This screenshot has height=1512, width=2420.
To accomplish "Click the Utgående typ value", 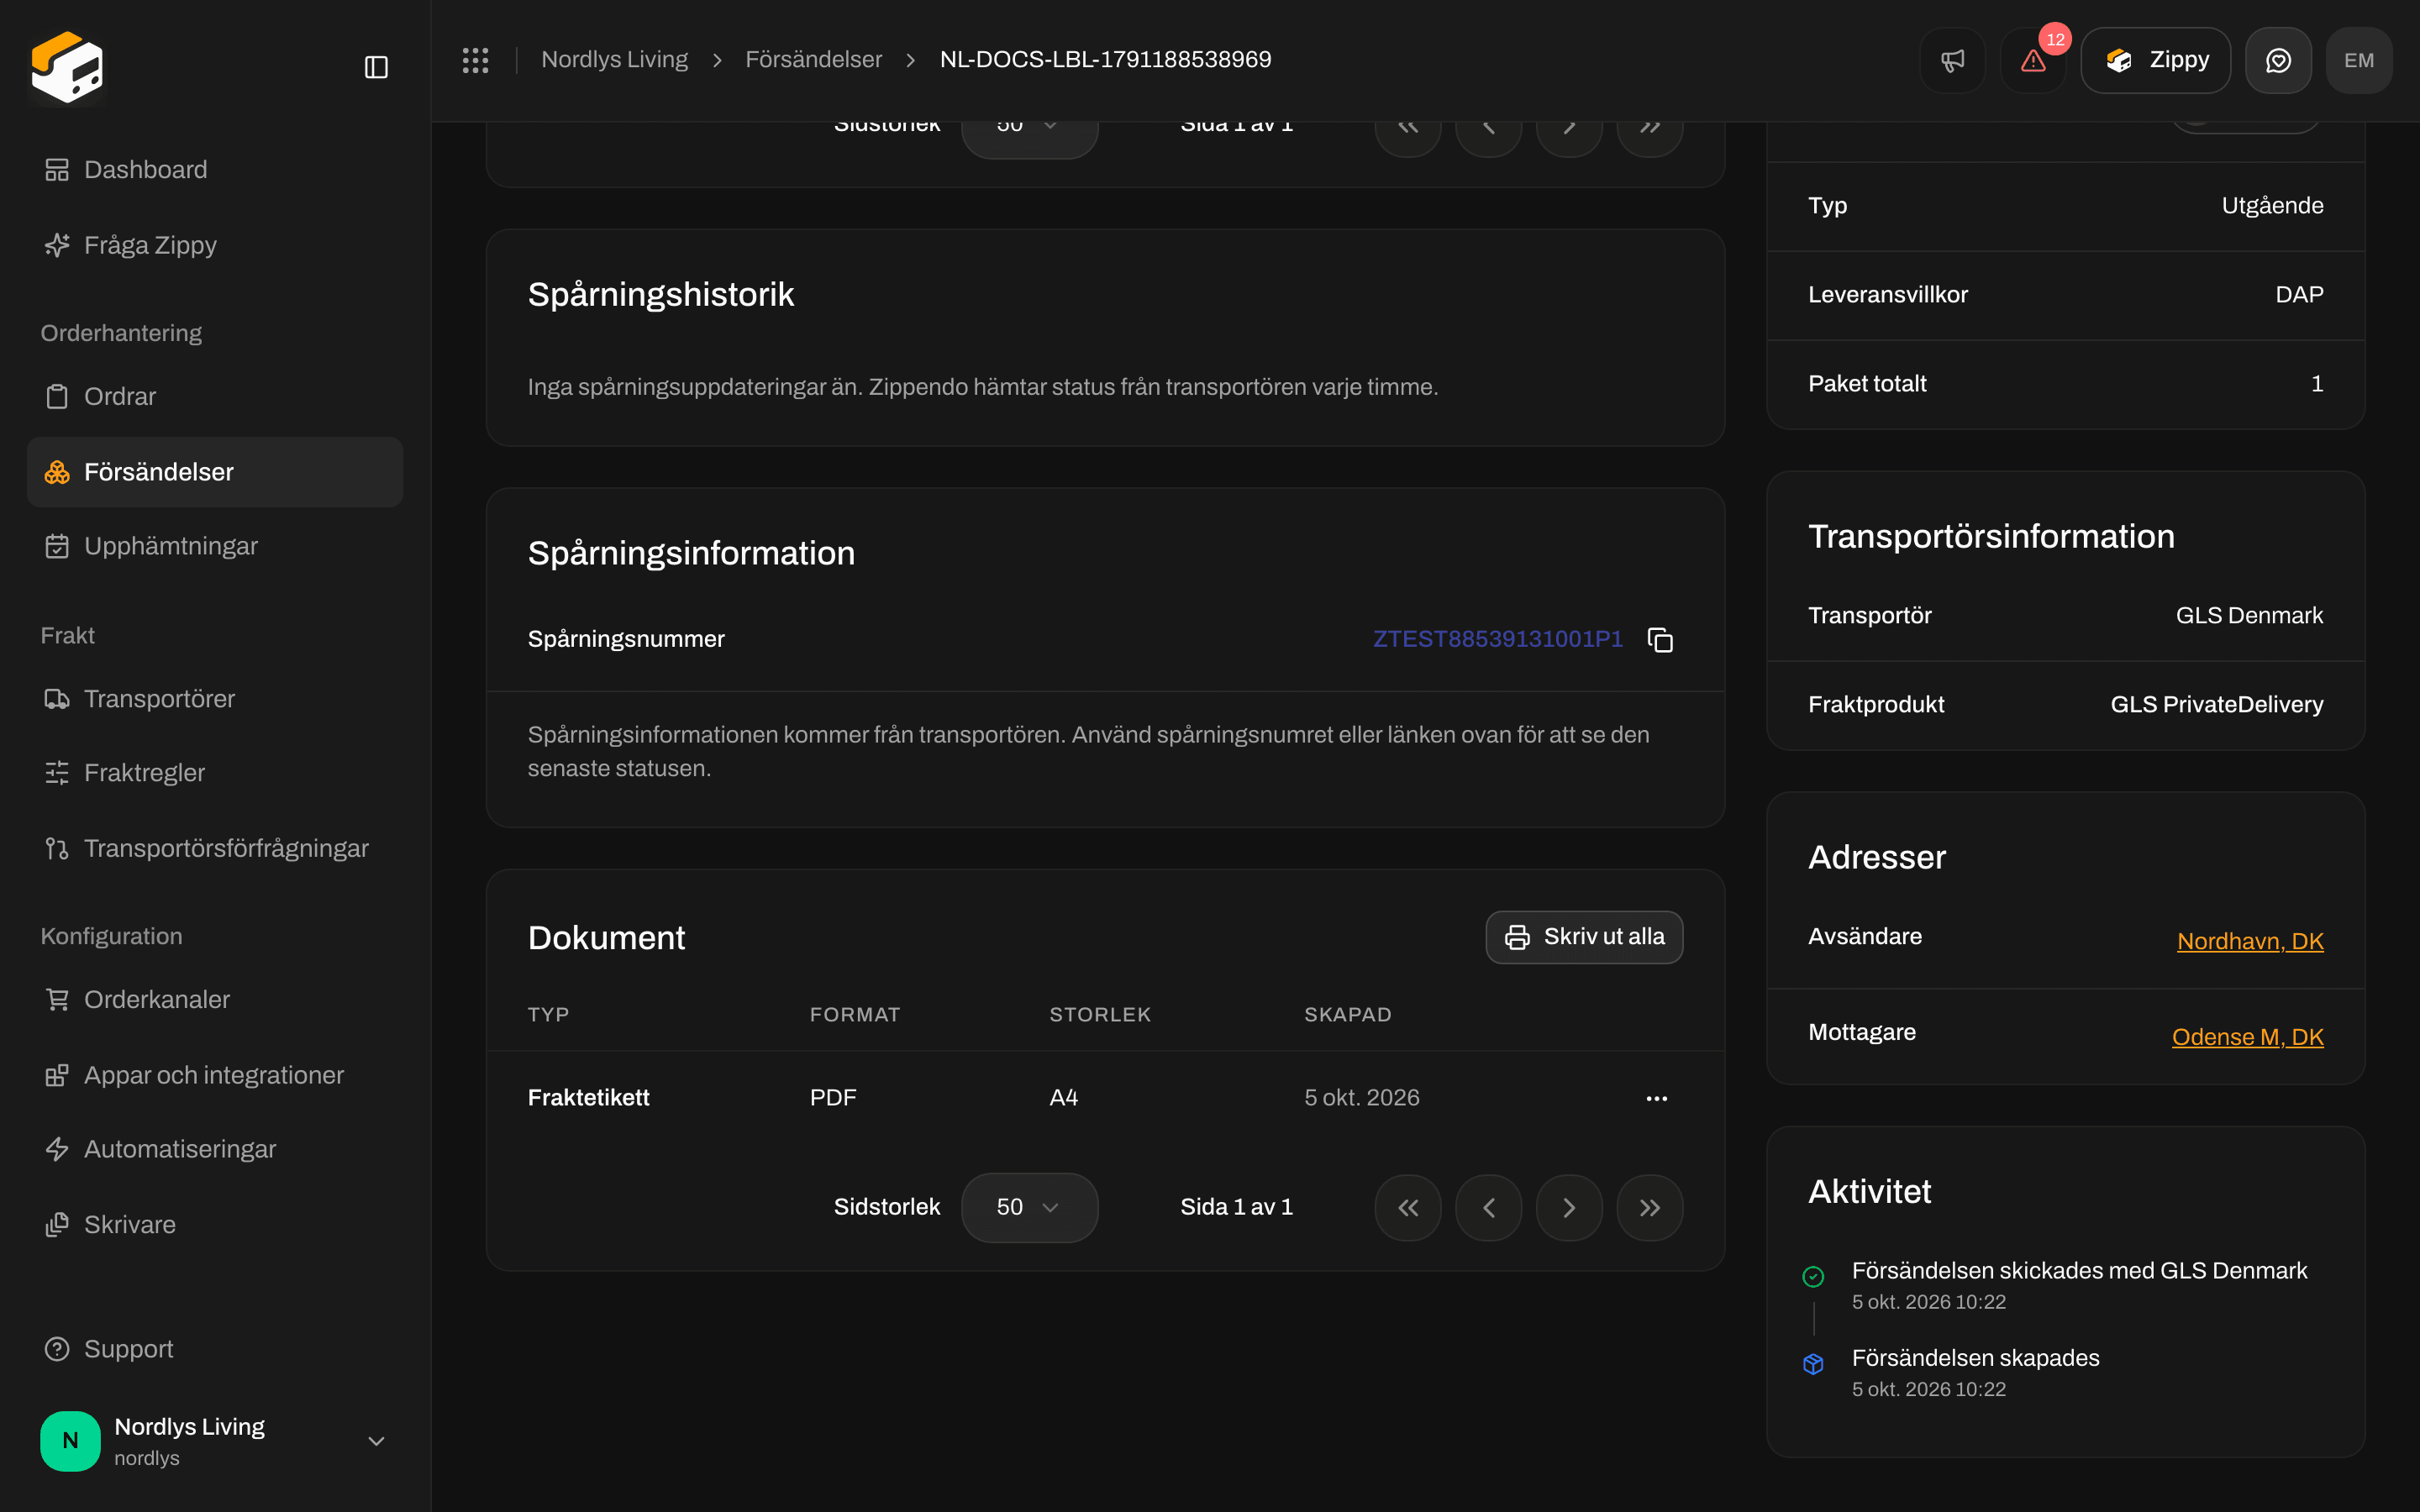I will [2272, 206].
